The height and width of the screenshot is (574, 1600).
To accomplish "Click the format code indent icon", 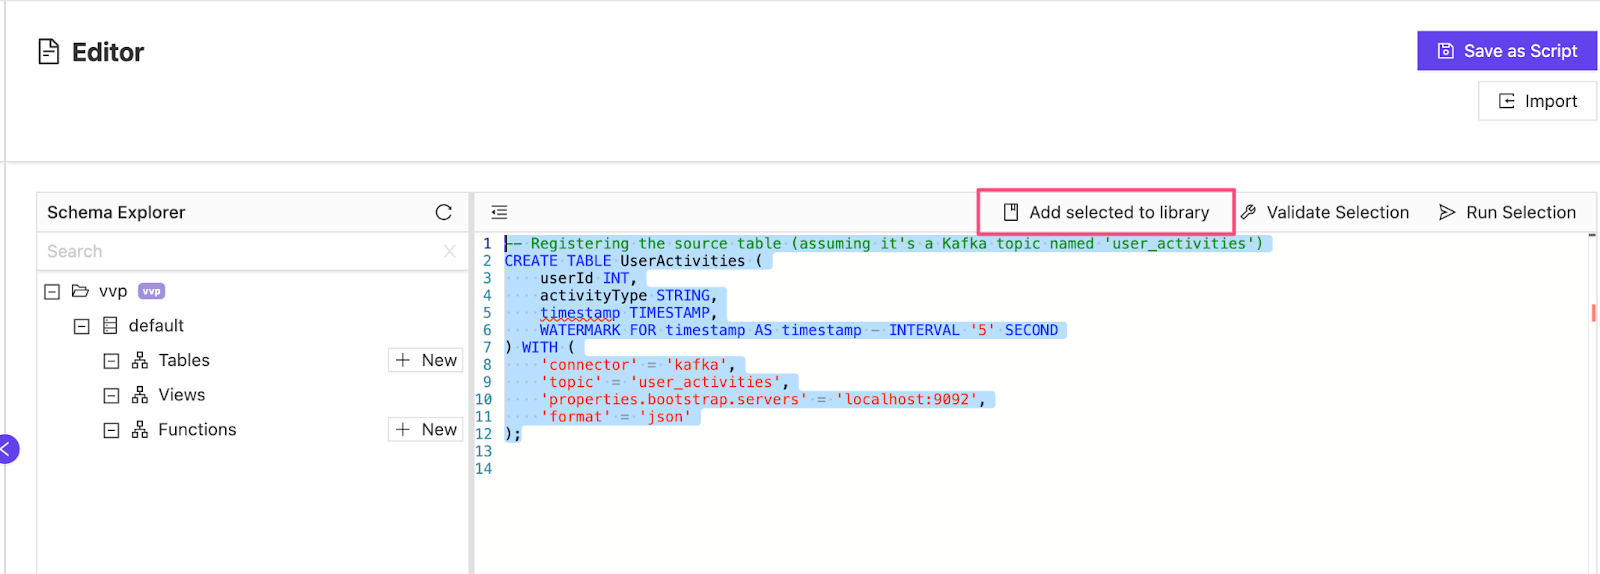I will (x=499, y=212).
